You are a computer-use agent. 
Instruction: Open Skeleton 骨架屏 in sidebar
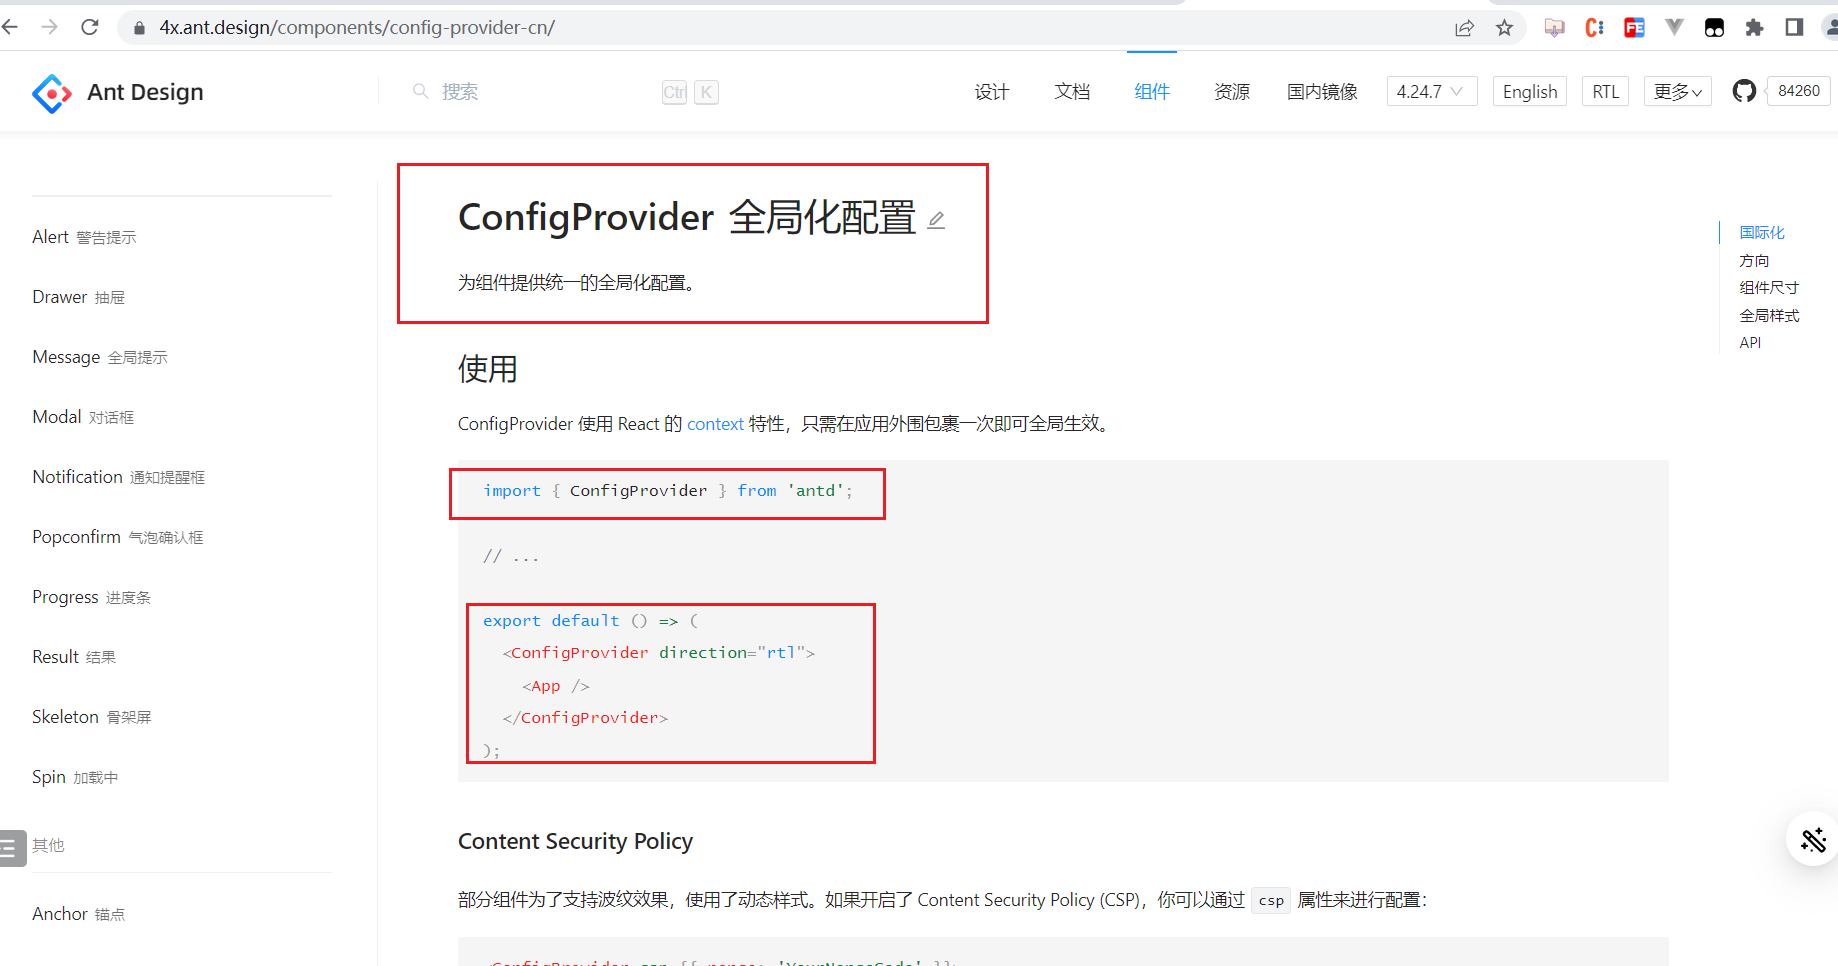[91, 717]
